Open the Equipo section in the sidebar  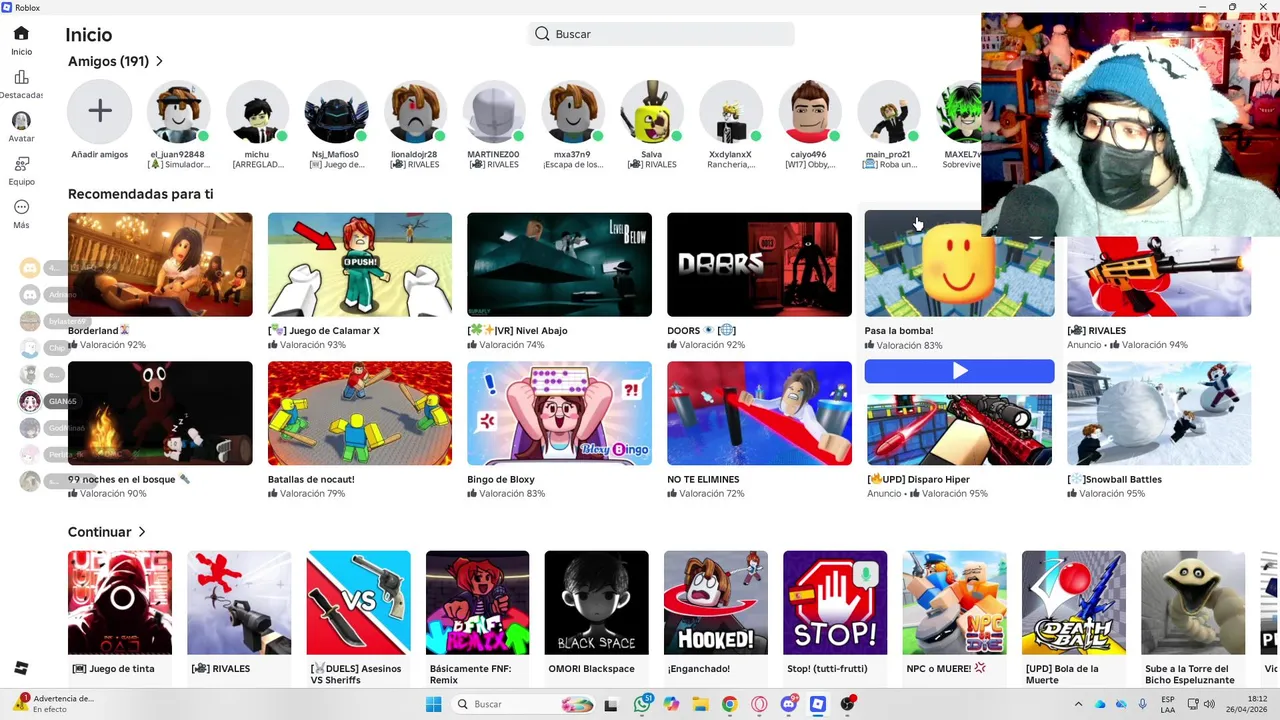click(21, 170)
